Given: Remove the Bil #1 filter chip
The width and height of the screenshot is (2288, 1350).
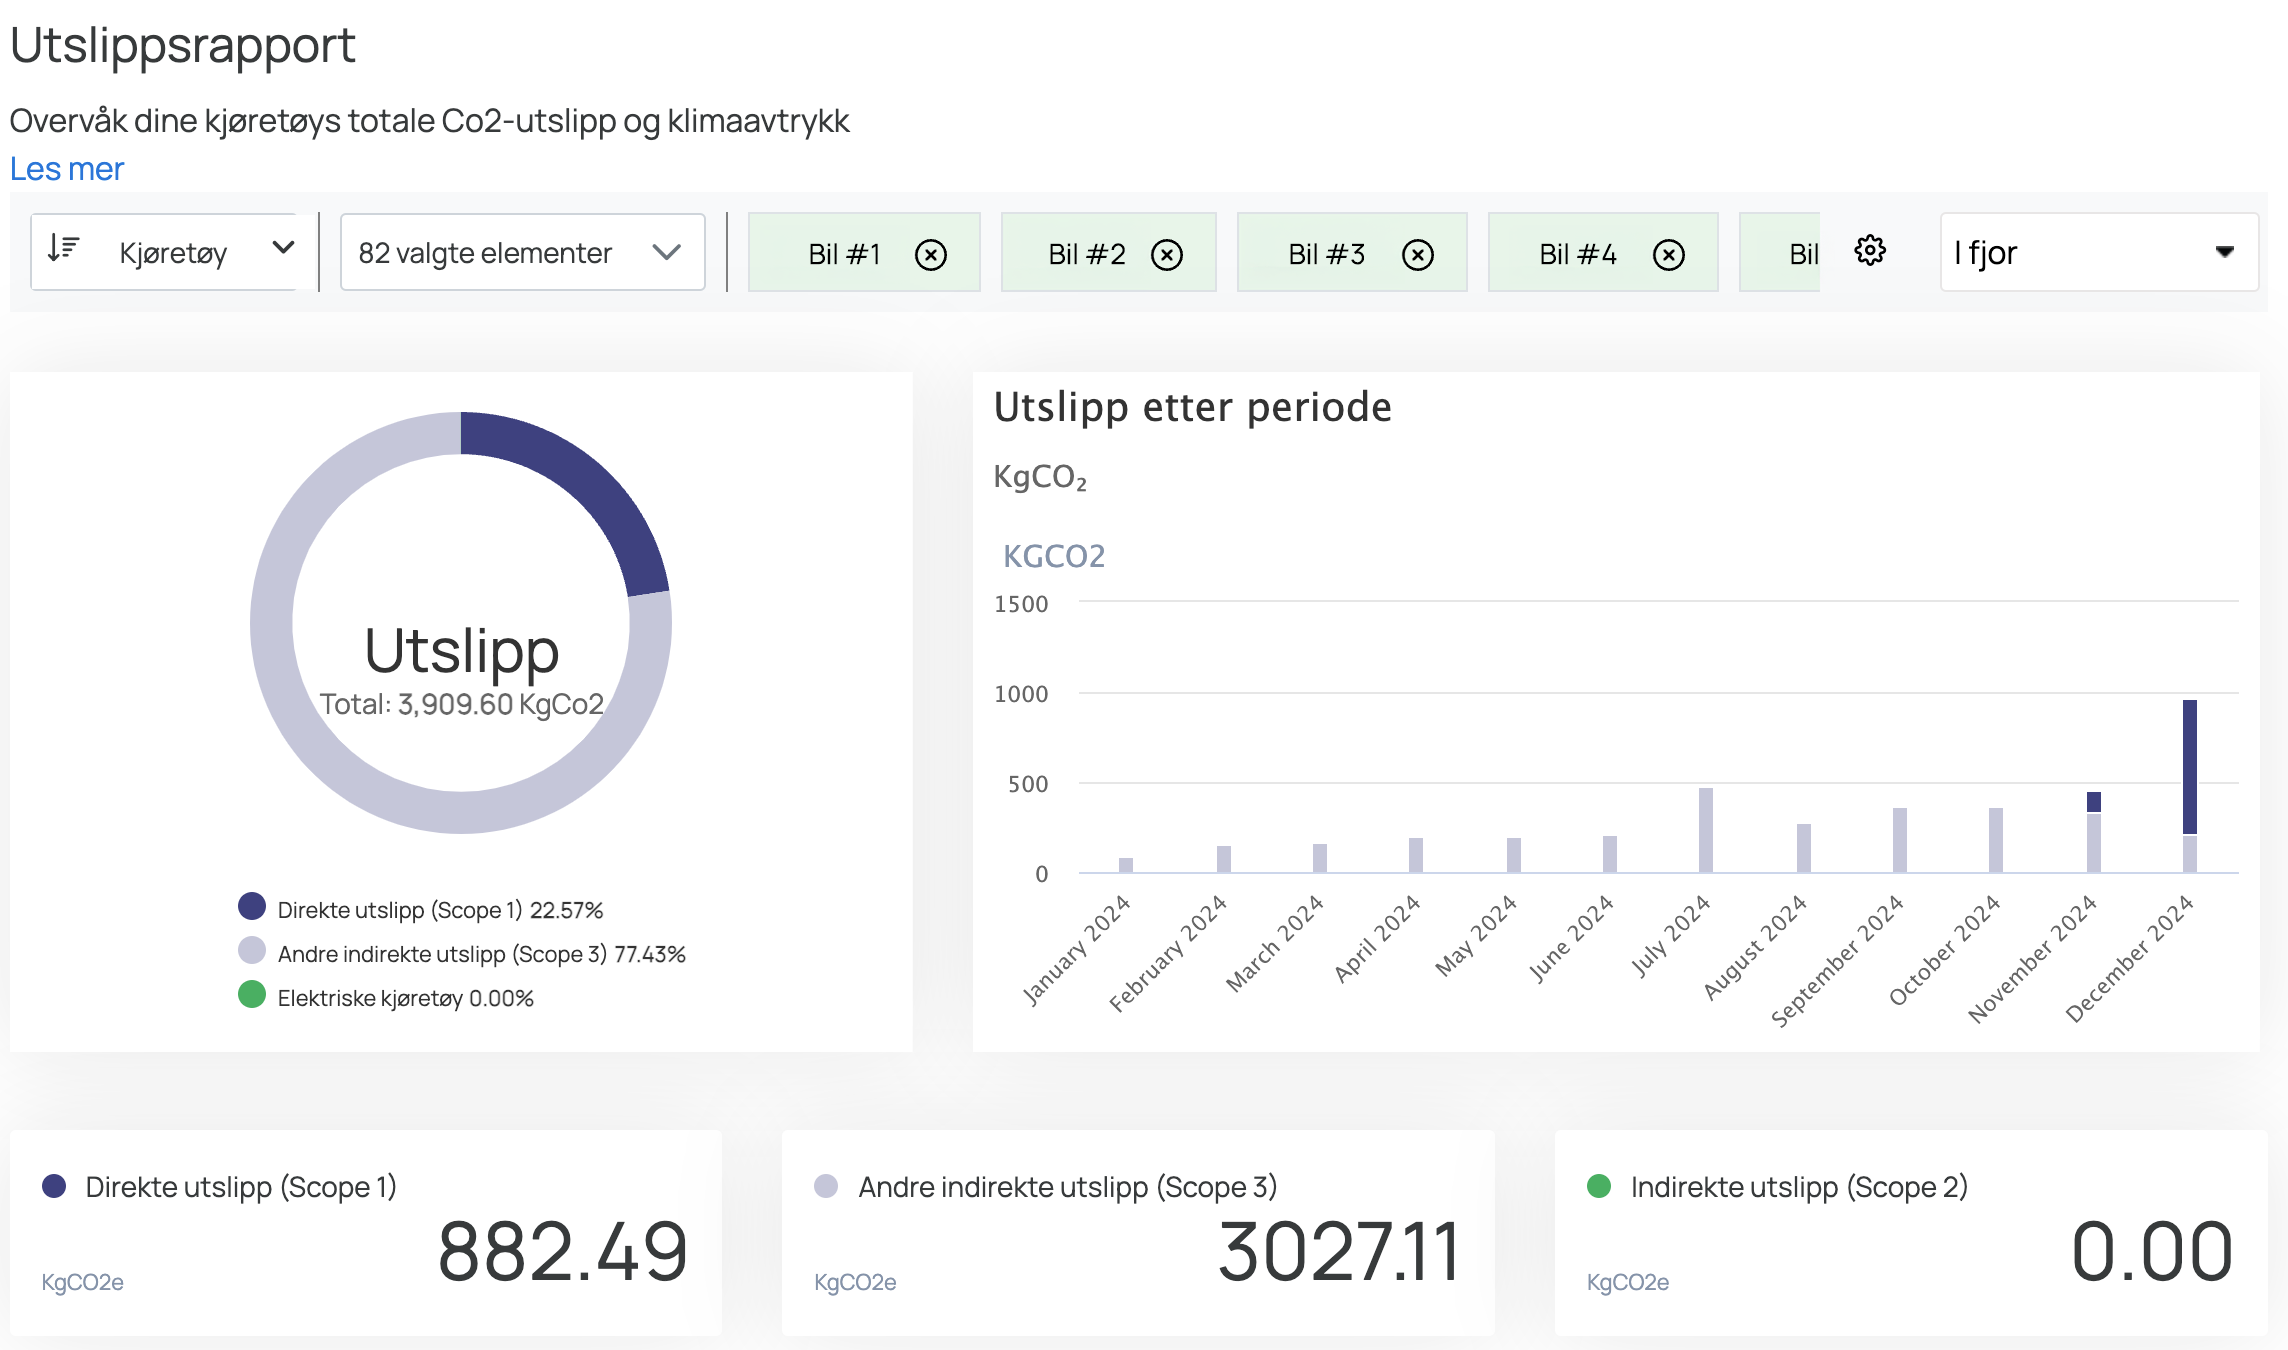Looking at the screenshot, I should click(x=931, y=255).
